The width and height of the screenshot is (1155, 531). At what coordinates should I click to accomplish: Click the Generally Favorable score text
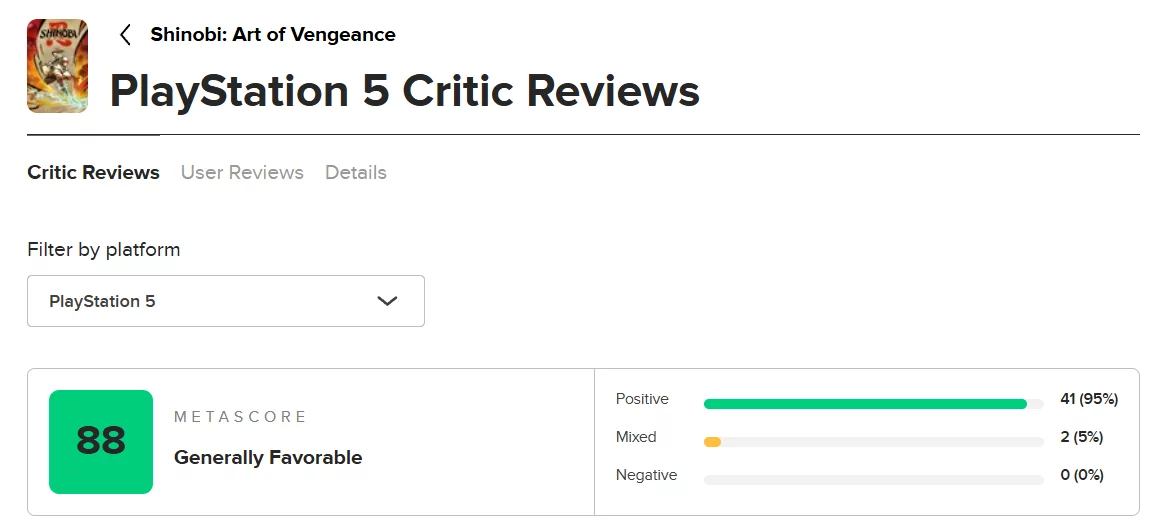pyautogui.click(x=268, y=458)
